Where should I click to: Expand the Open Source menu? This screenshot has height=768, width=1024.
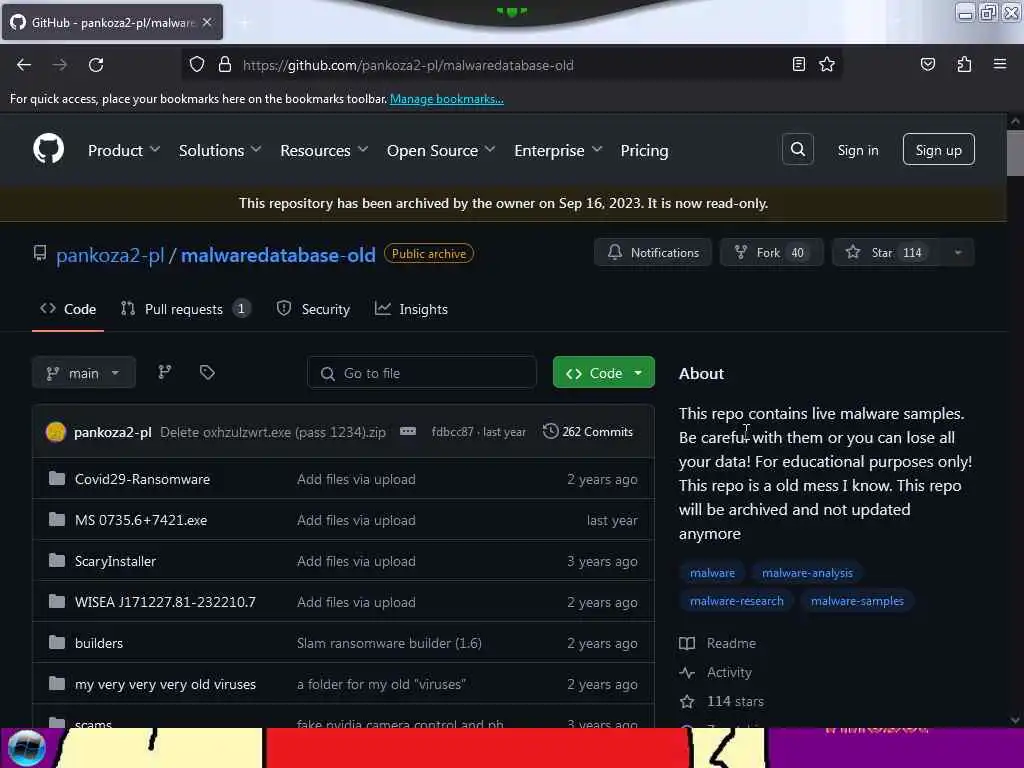coord(441,150)
